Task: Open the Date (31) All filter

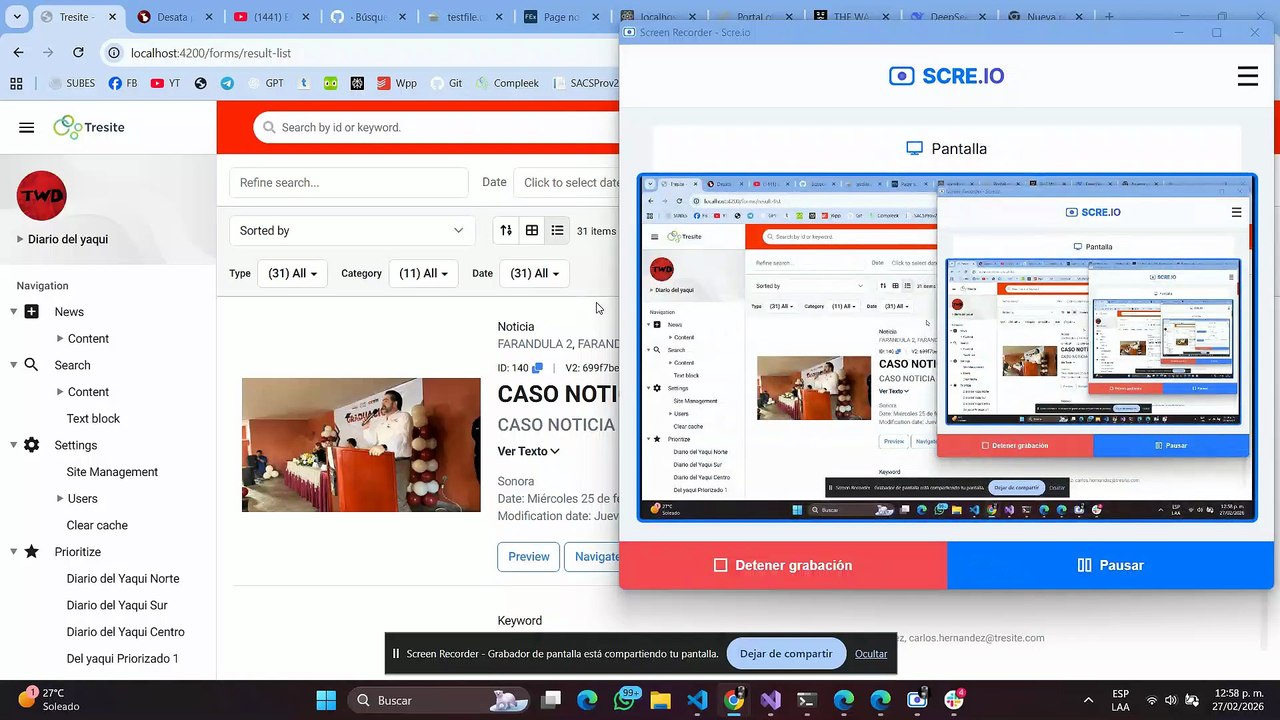Action: (x=534, y=273)
